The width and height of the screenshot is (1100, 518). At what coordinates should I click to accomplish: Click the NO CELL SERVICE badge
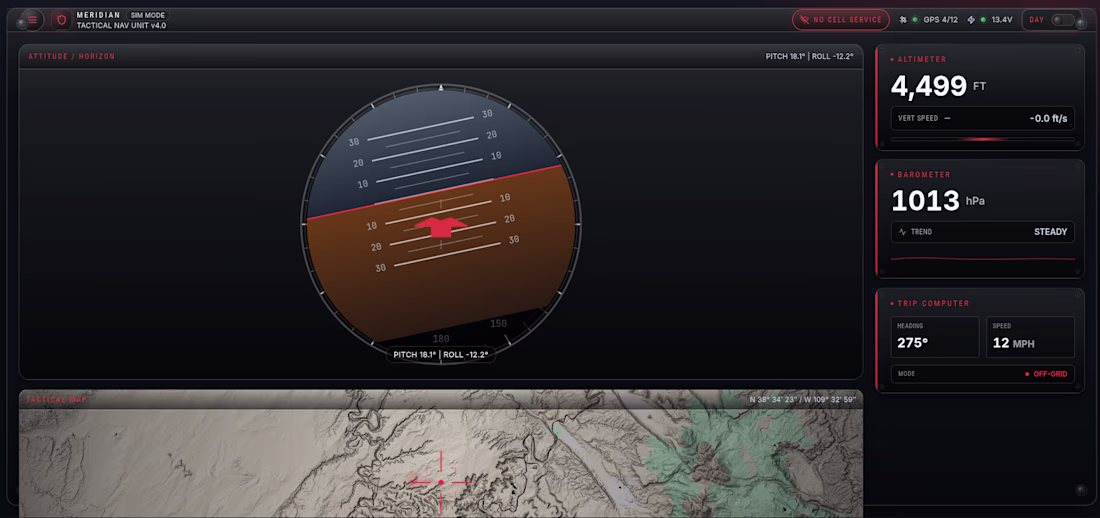[x=840, y=20]
